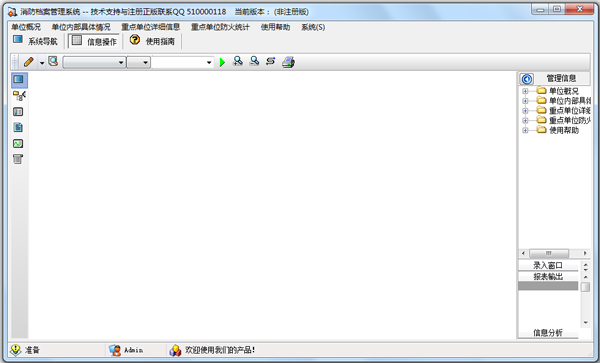Expand the 单位内部具体 tree node
Screen dimensions: 600x363
(x=525, y=101)
